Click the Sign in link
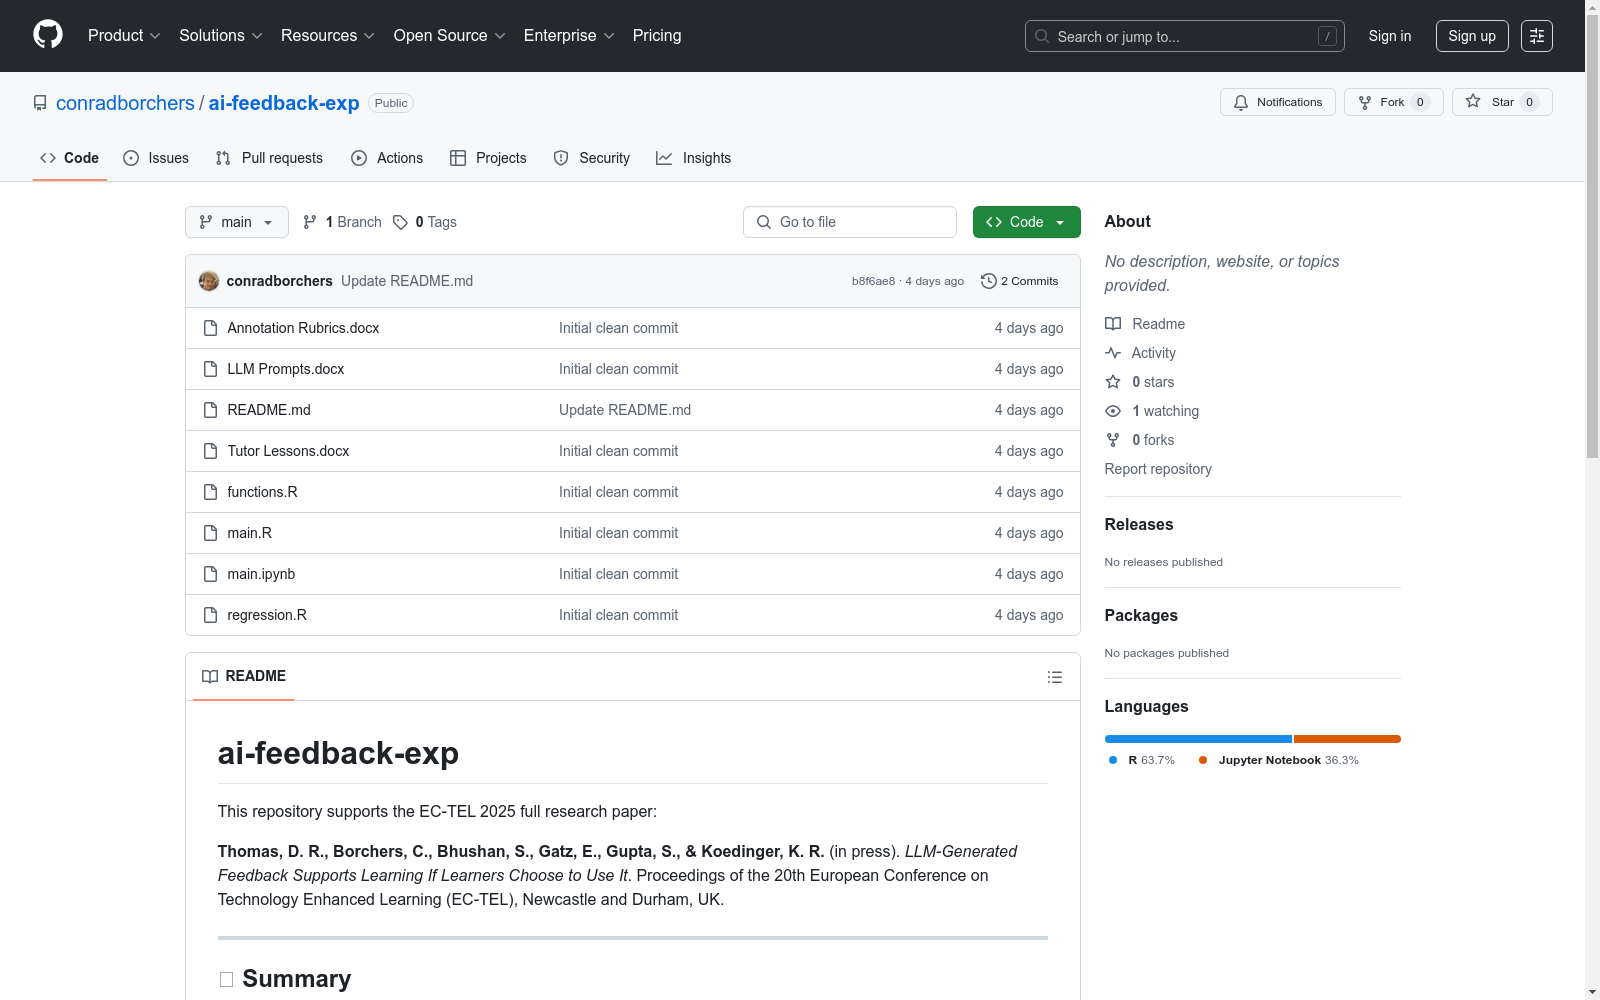1600x1000 pixels. (x=1390, y=36)
